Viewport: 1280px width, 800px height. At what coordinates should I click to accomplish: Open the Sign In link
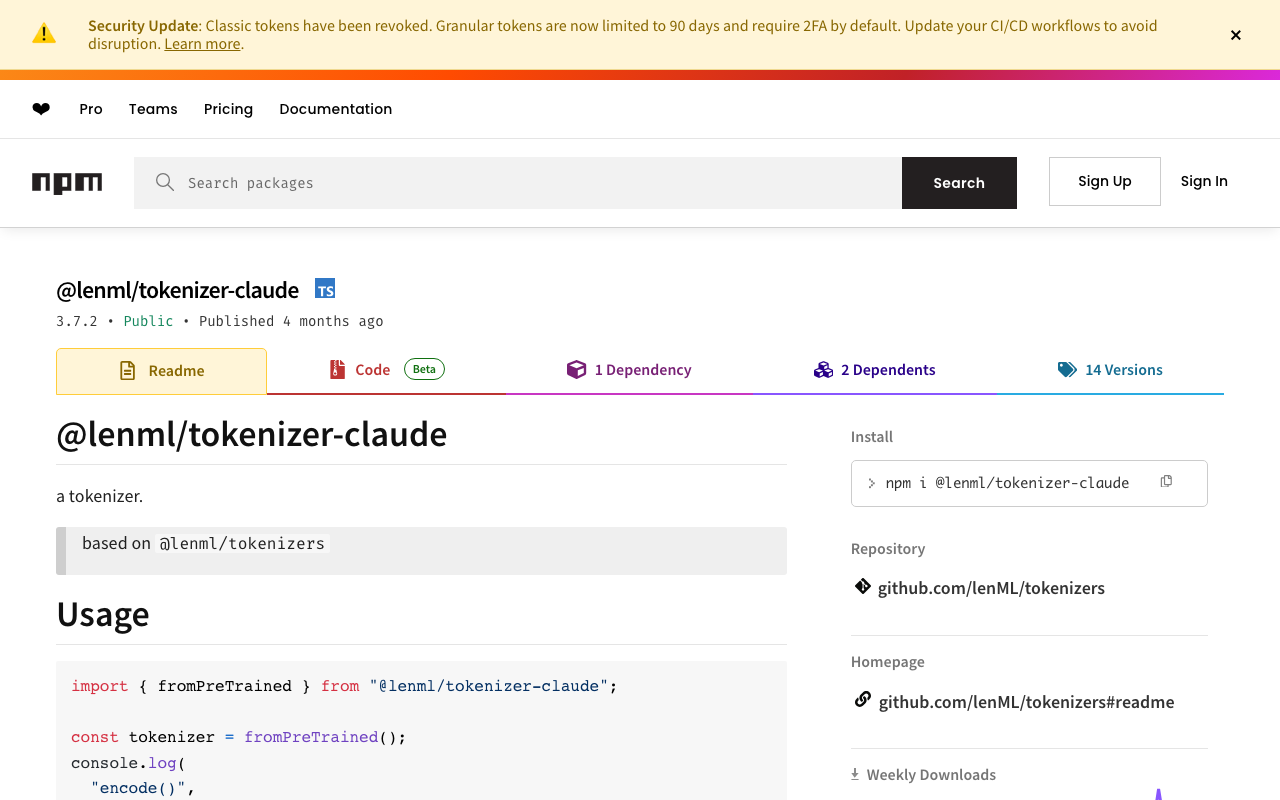pos(1204,181)
